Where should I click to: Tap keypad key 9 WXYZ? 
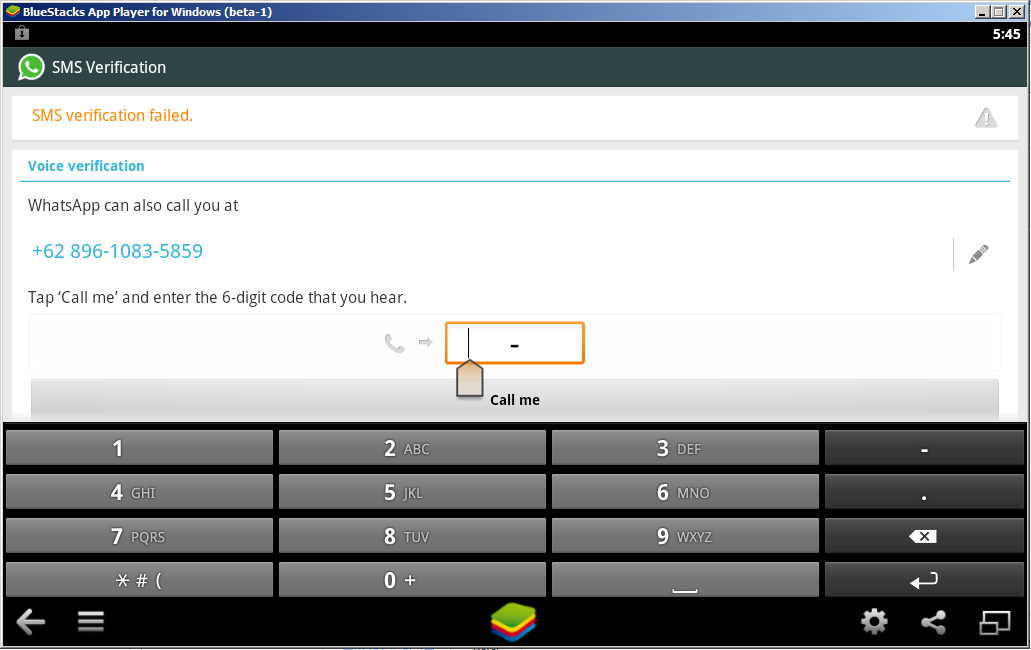pyautogui.click(x=685, y=536)
